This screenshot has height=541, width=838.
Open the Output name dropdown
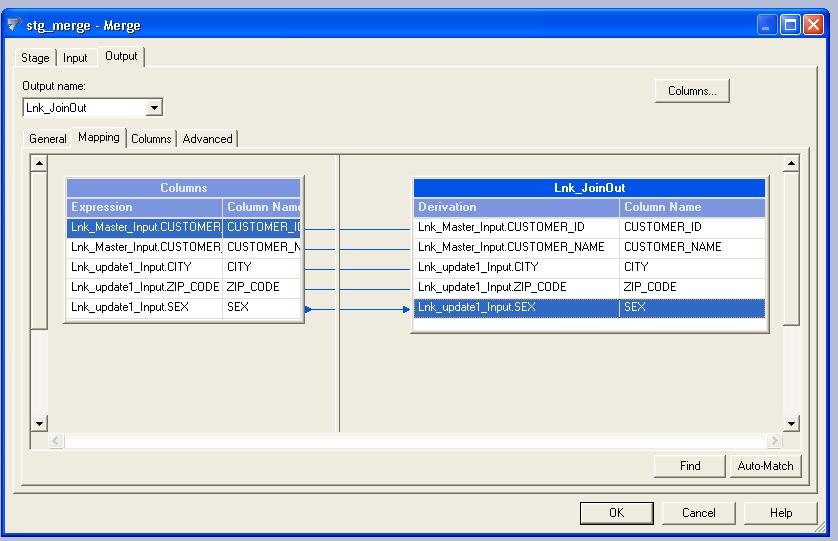coord(154,107)
